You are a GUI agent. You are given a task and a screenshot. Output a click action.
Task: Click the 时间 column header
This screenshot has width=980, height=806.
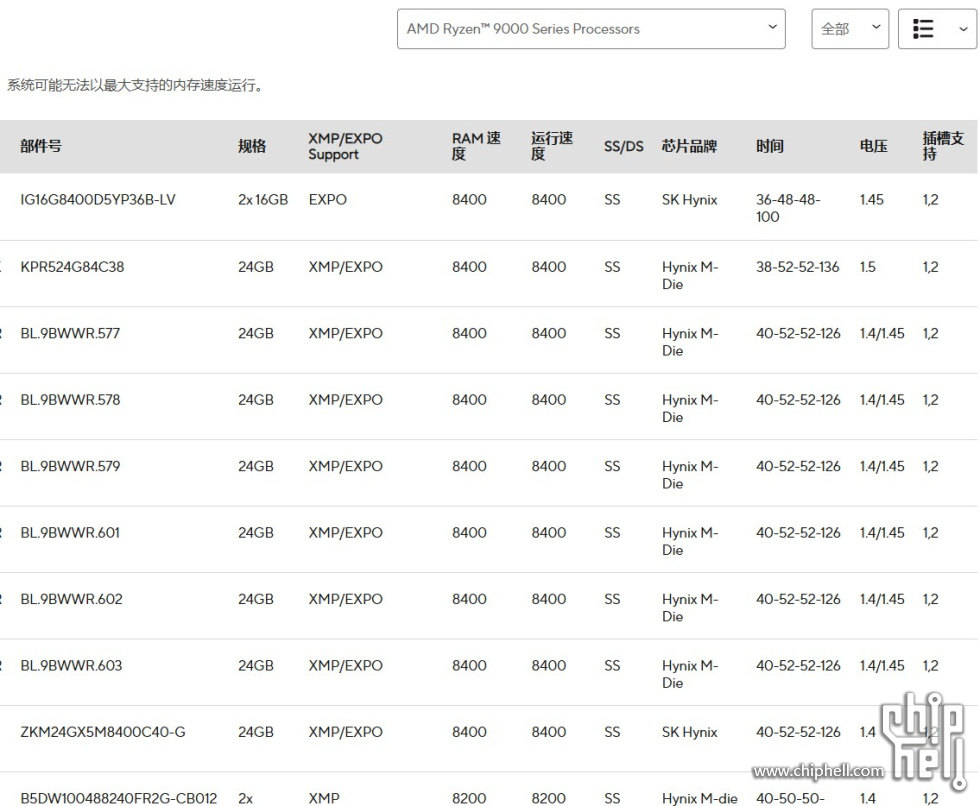click(770, 146)
